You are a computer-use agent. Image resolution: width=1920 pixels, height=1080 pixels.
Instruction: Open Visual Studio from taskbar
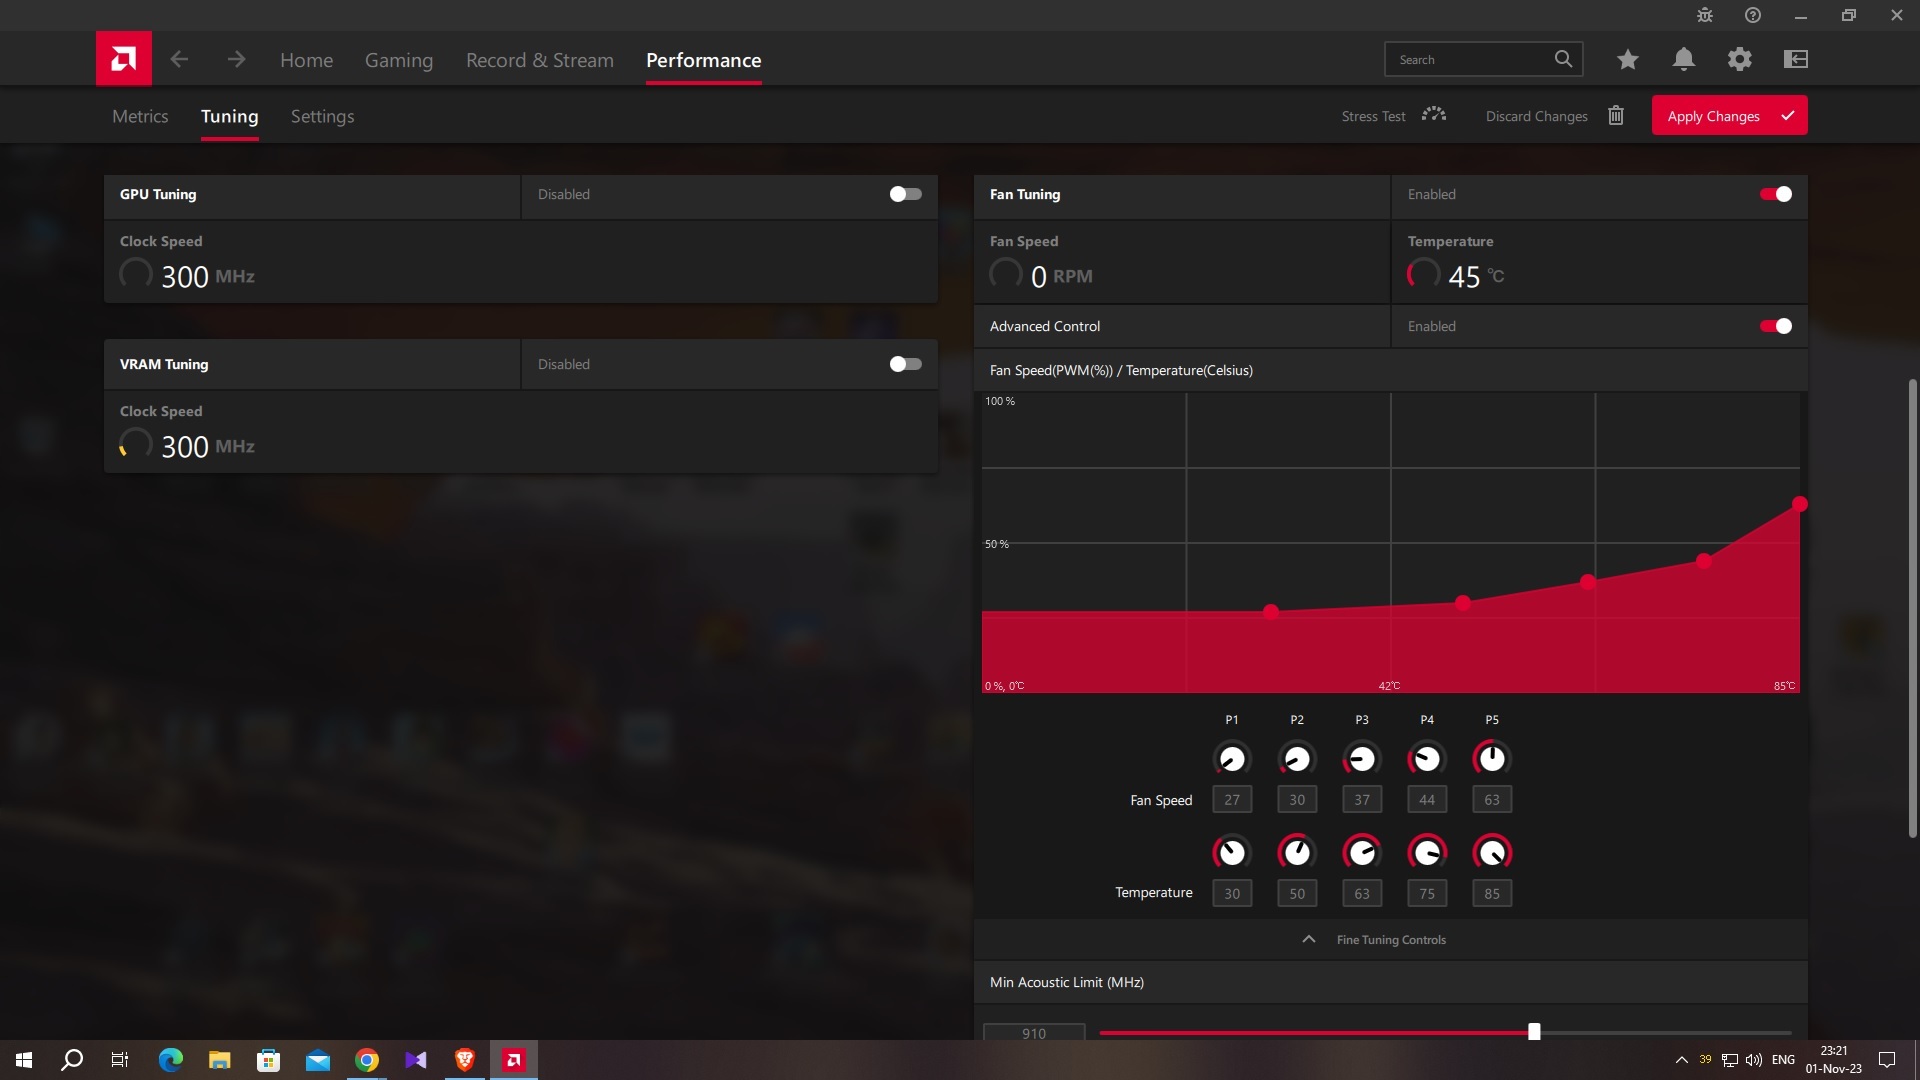point(416,1060)
